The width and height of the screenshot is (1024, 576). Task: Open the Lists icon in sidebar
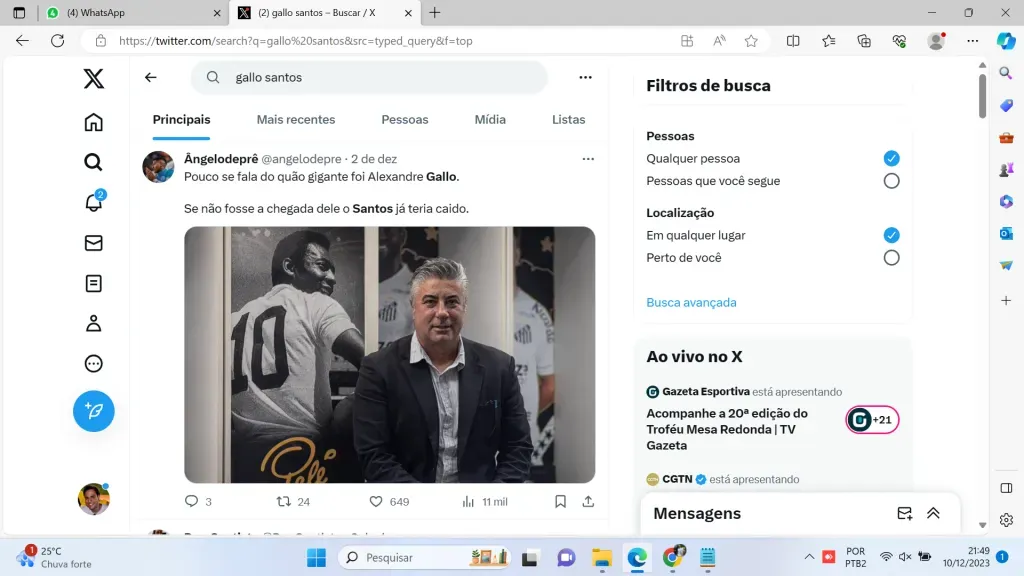point(93,283)
